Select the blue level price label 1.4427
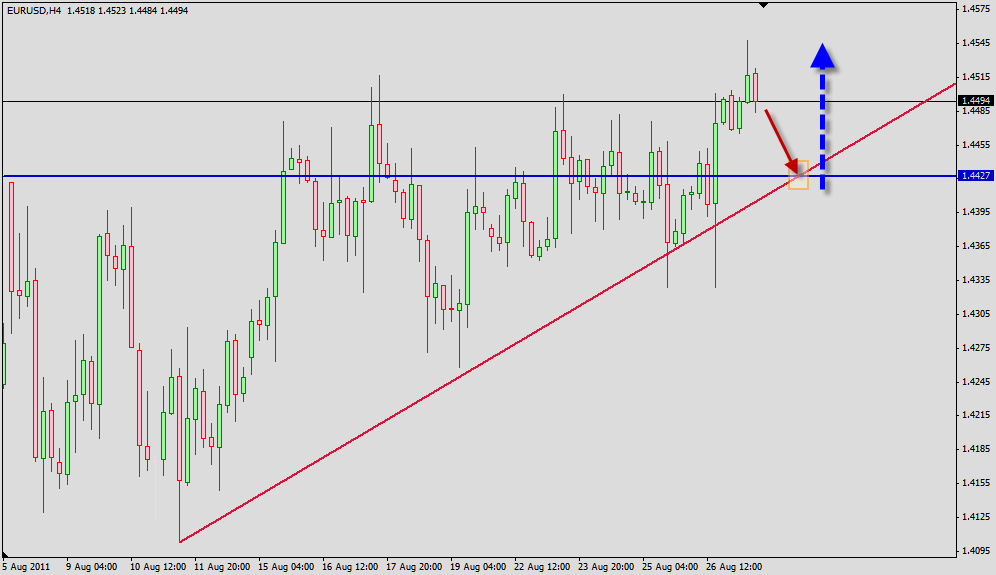996x575 pixels. (x=976, y=176)
